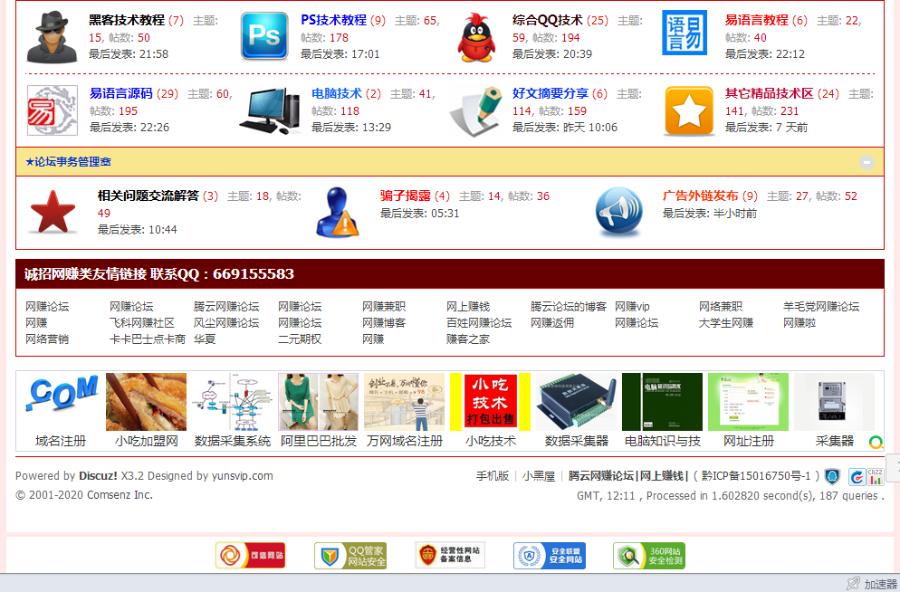Click the blue C statistics icon in footer
900x592 pixels.
pos(856,477)
